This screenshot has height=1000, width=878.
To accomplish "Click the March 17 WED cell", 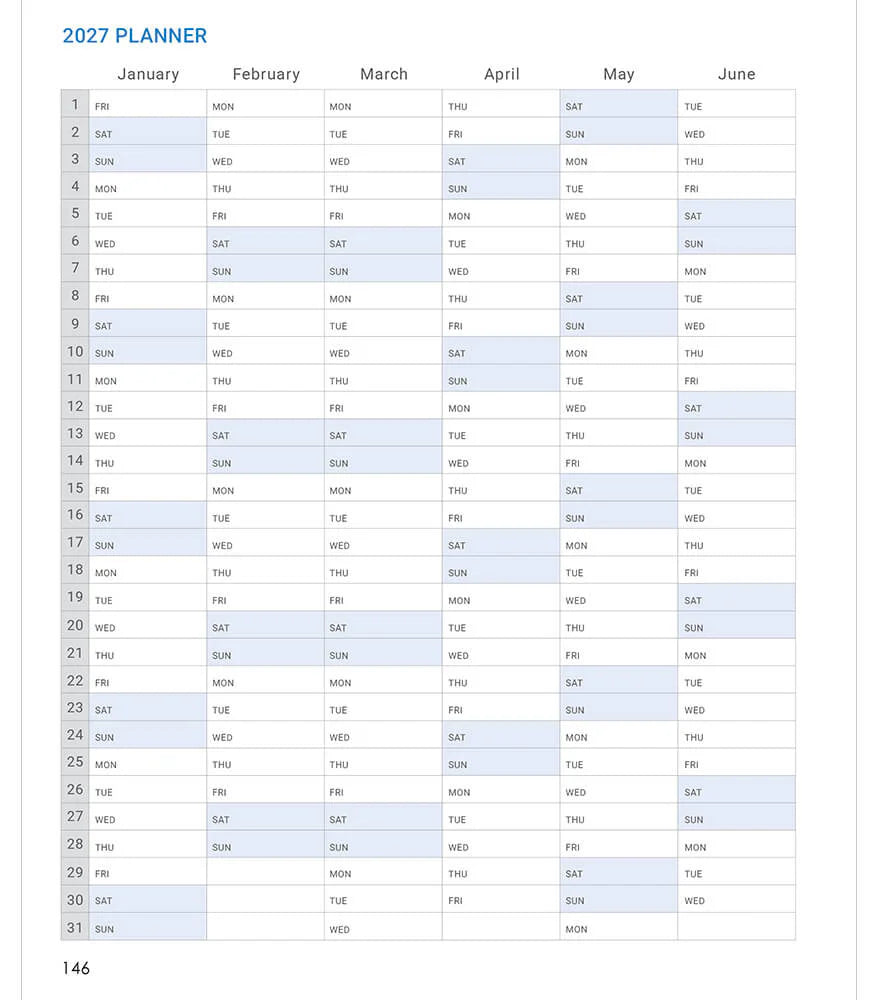I will (x=384, y=545).
